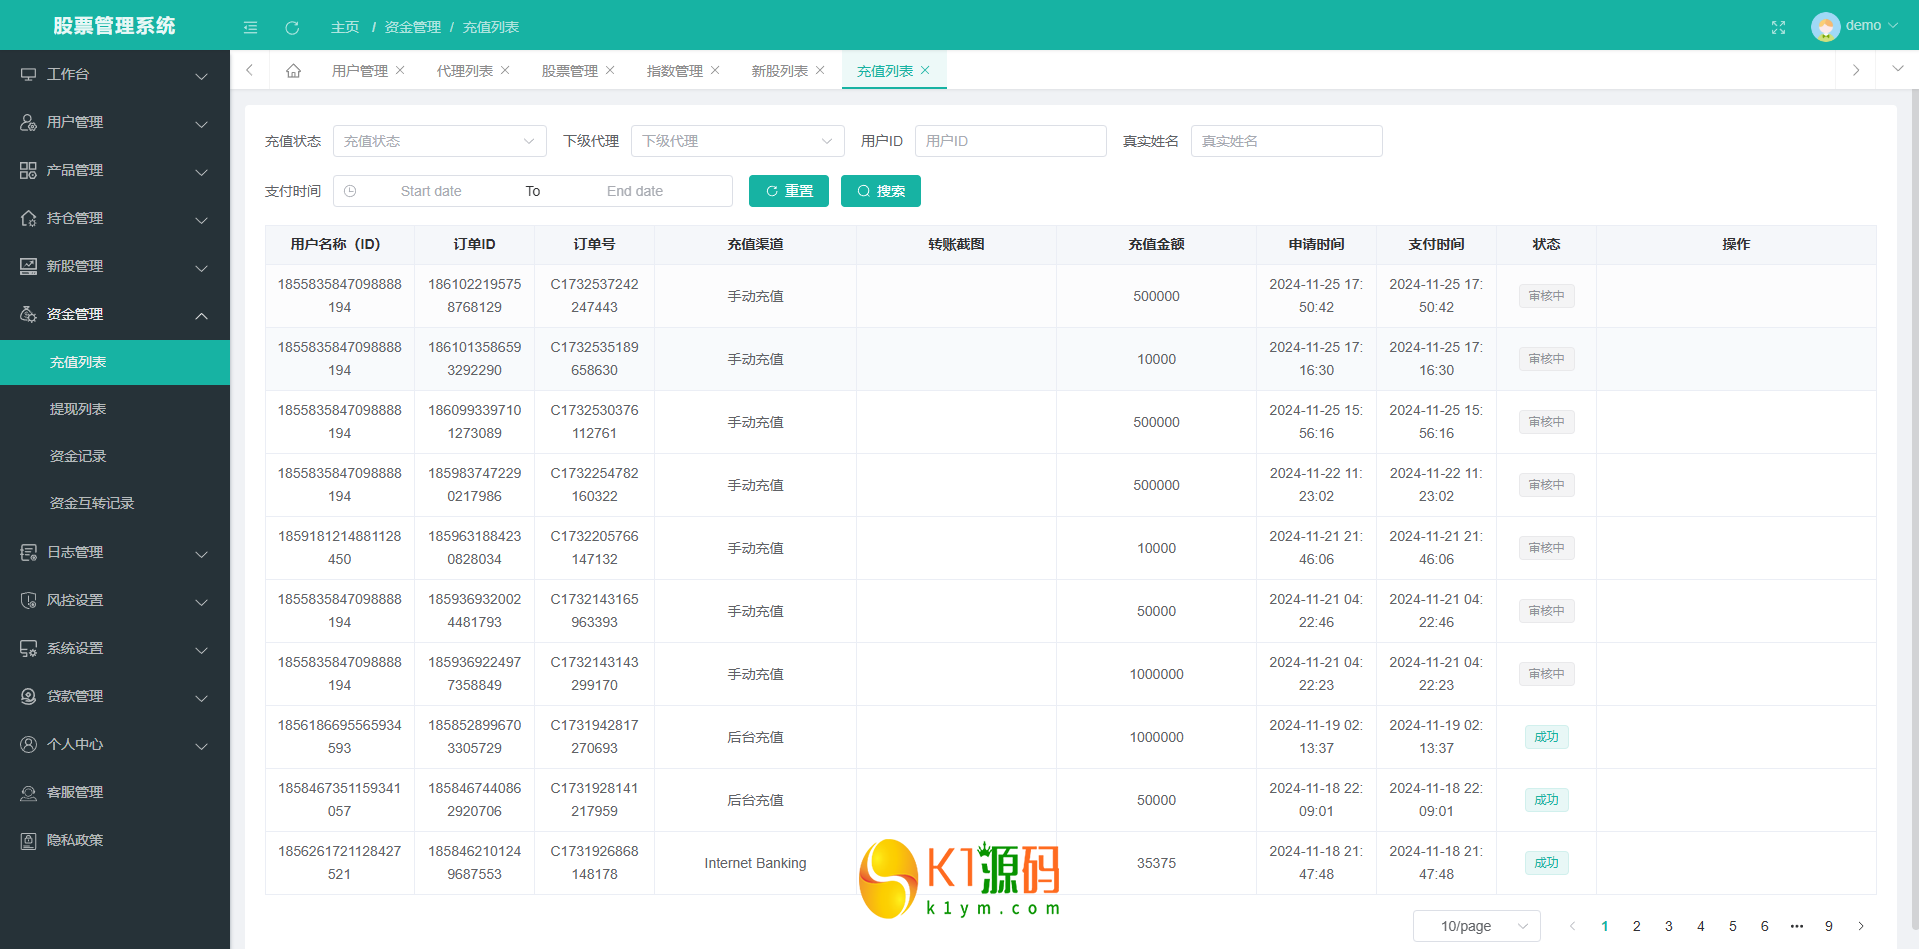Click the 用户ID input field
The height and width of the screenshot is (949, 1919).
pyautogui.click(x=1010, y=141)
